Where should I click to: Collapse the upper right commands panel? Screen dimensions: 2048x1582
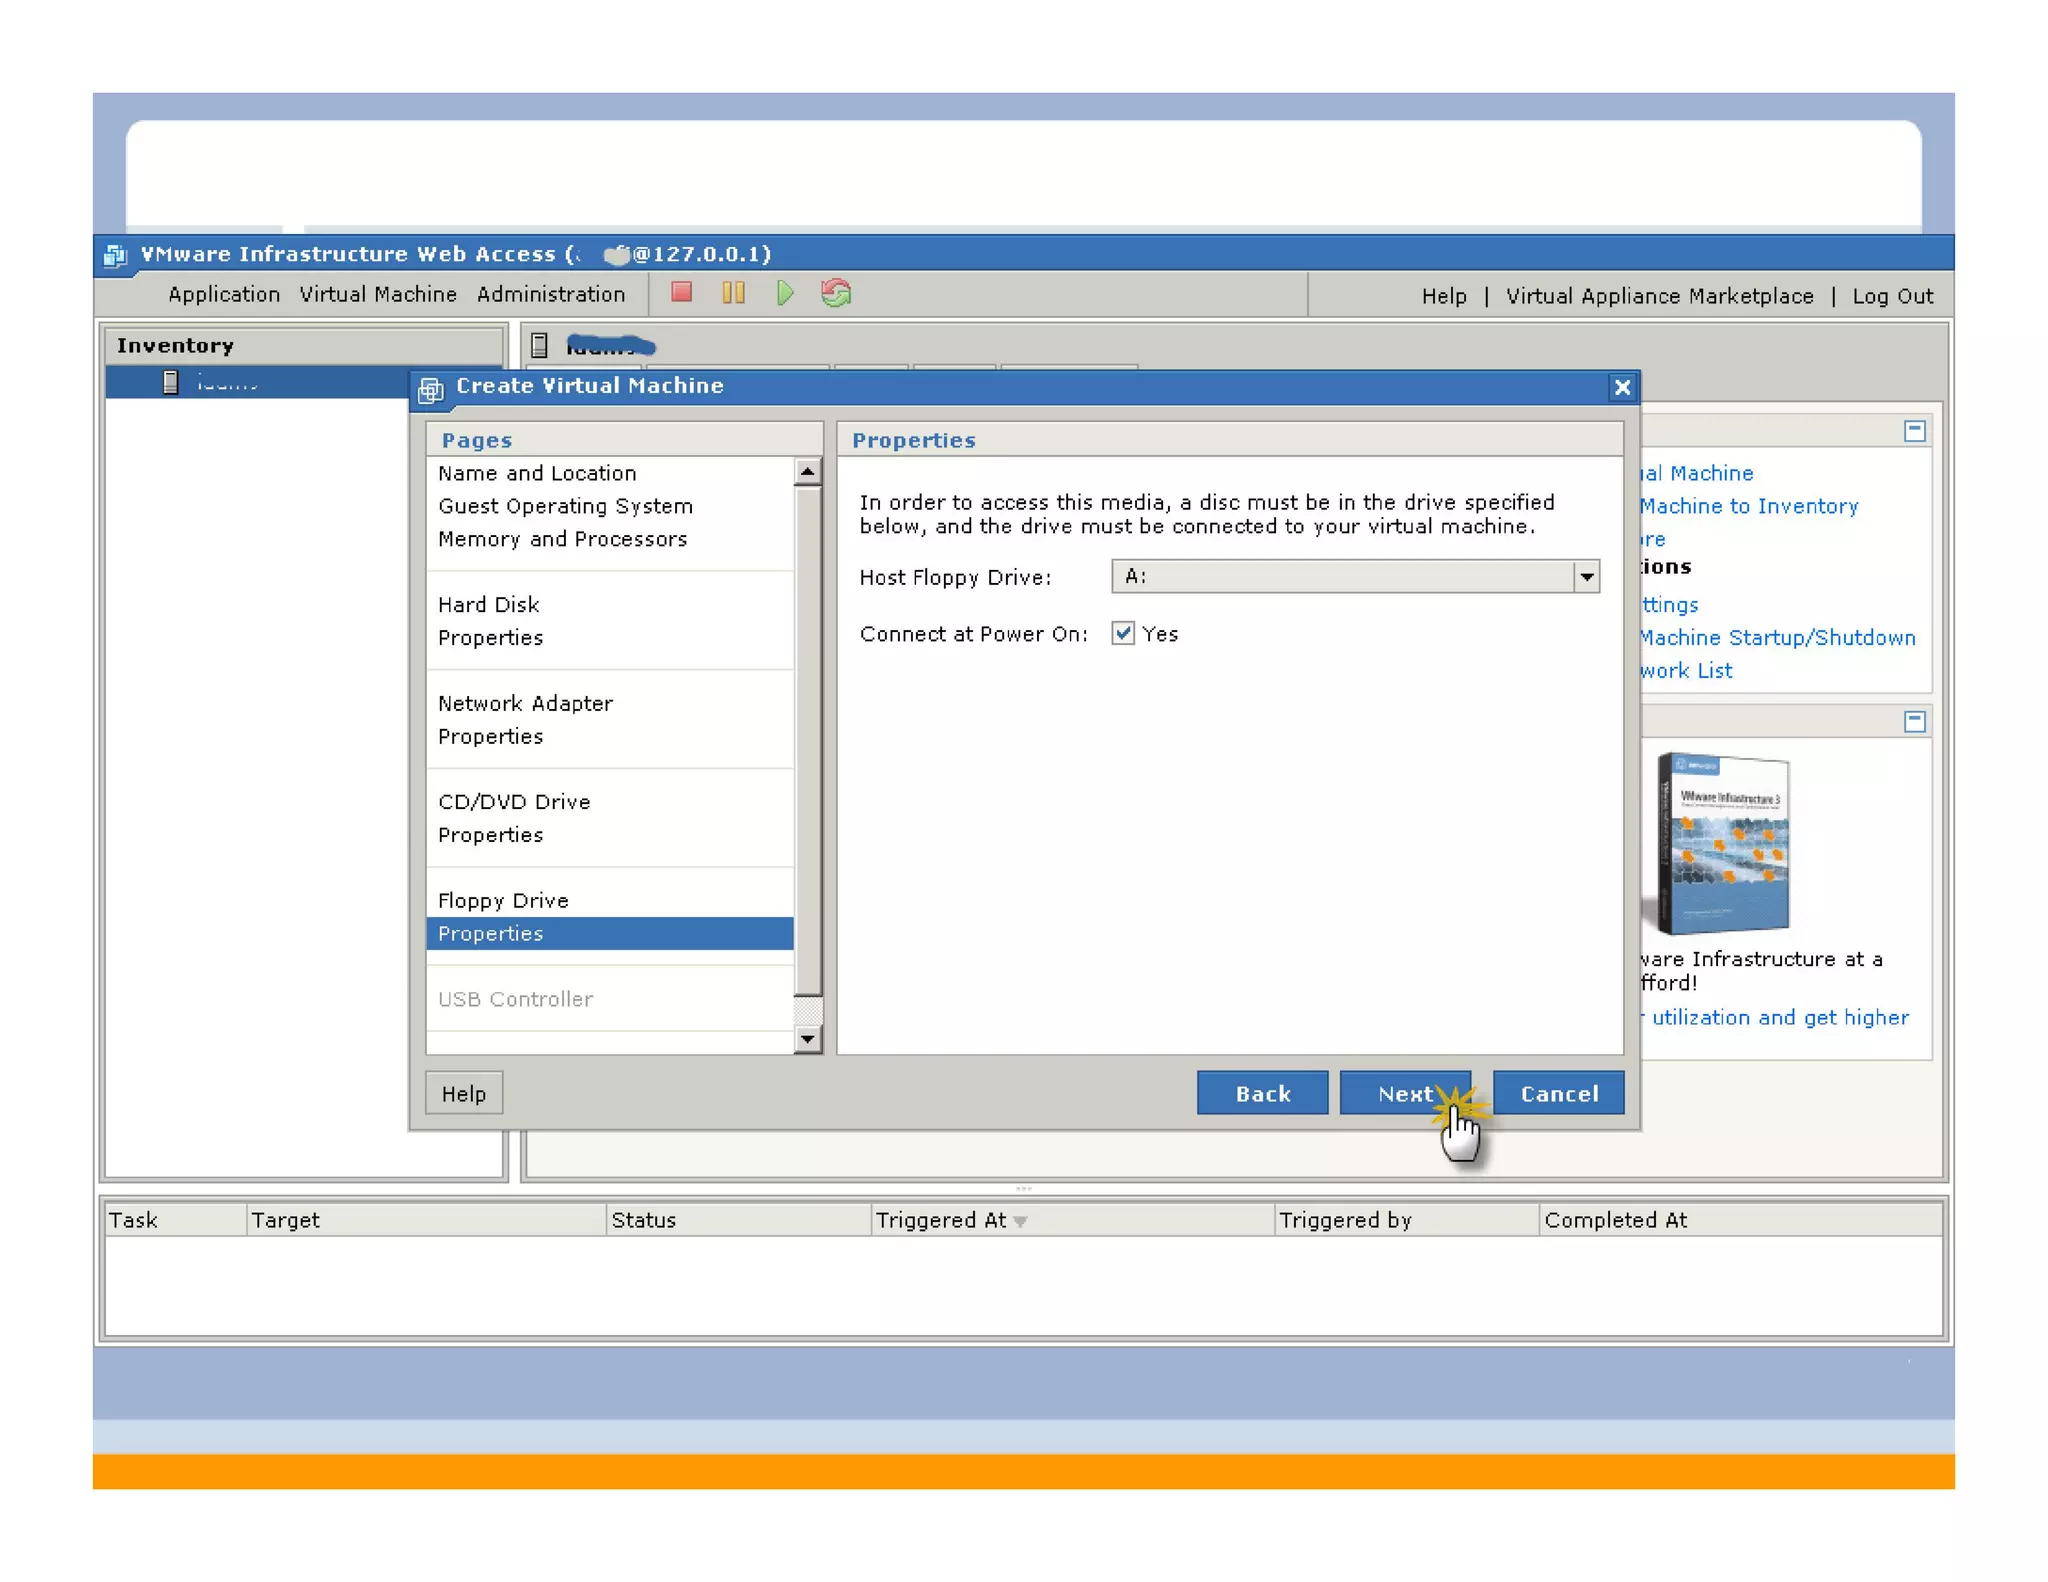click(x=1914, y=431)
